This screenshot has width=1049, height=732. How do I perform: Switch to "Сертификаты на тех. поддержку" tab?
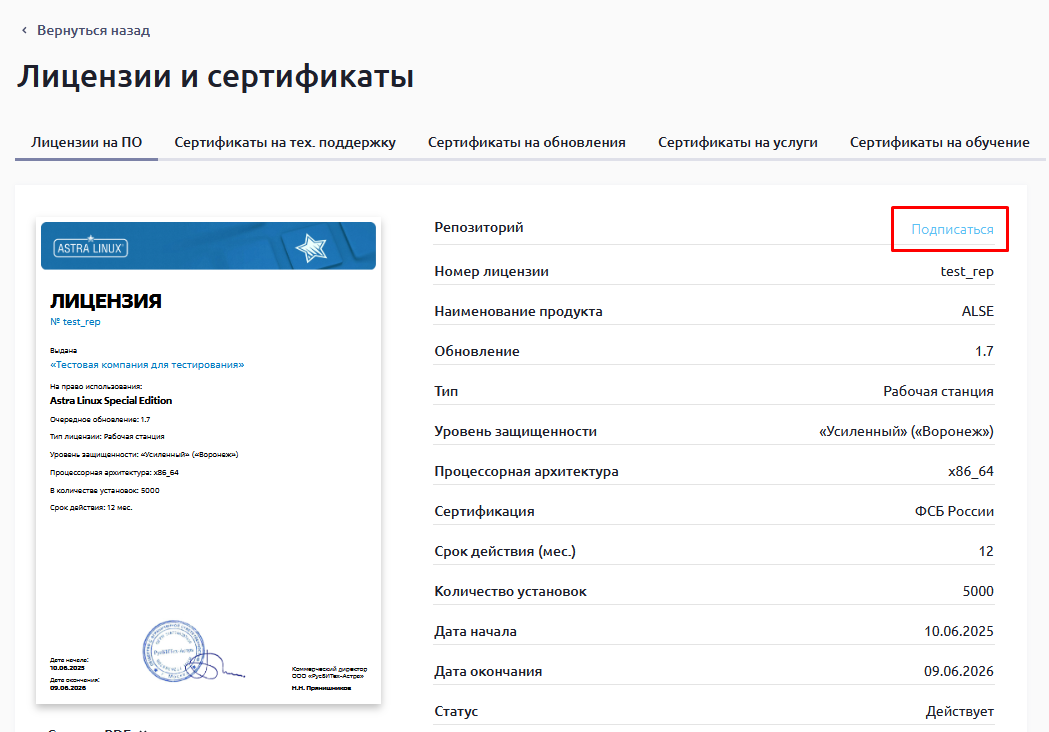[285, 142]
